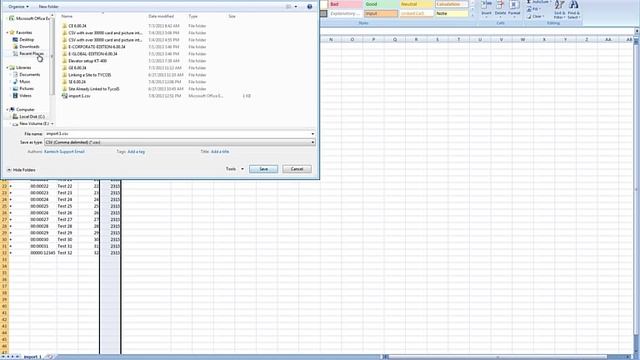Click the Add a tag link
Image resolution: width=640 pixels, height=360 pixels.
pos(136,152)
